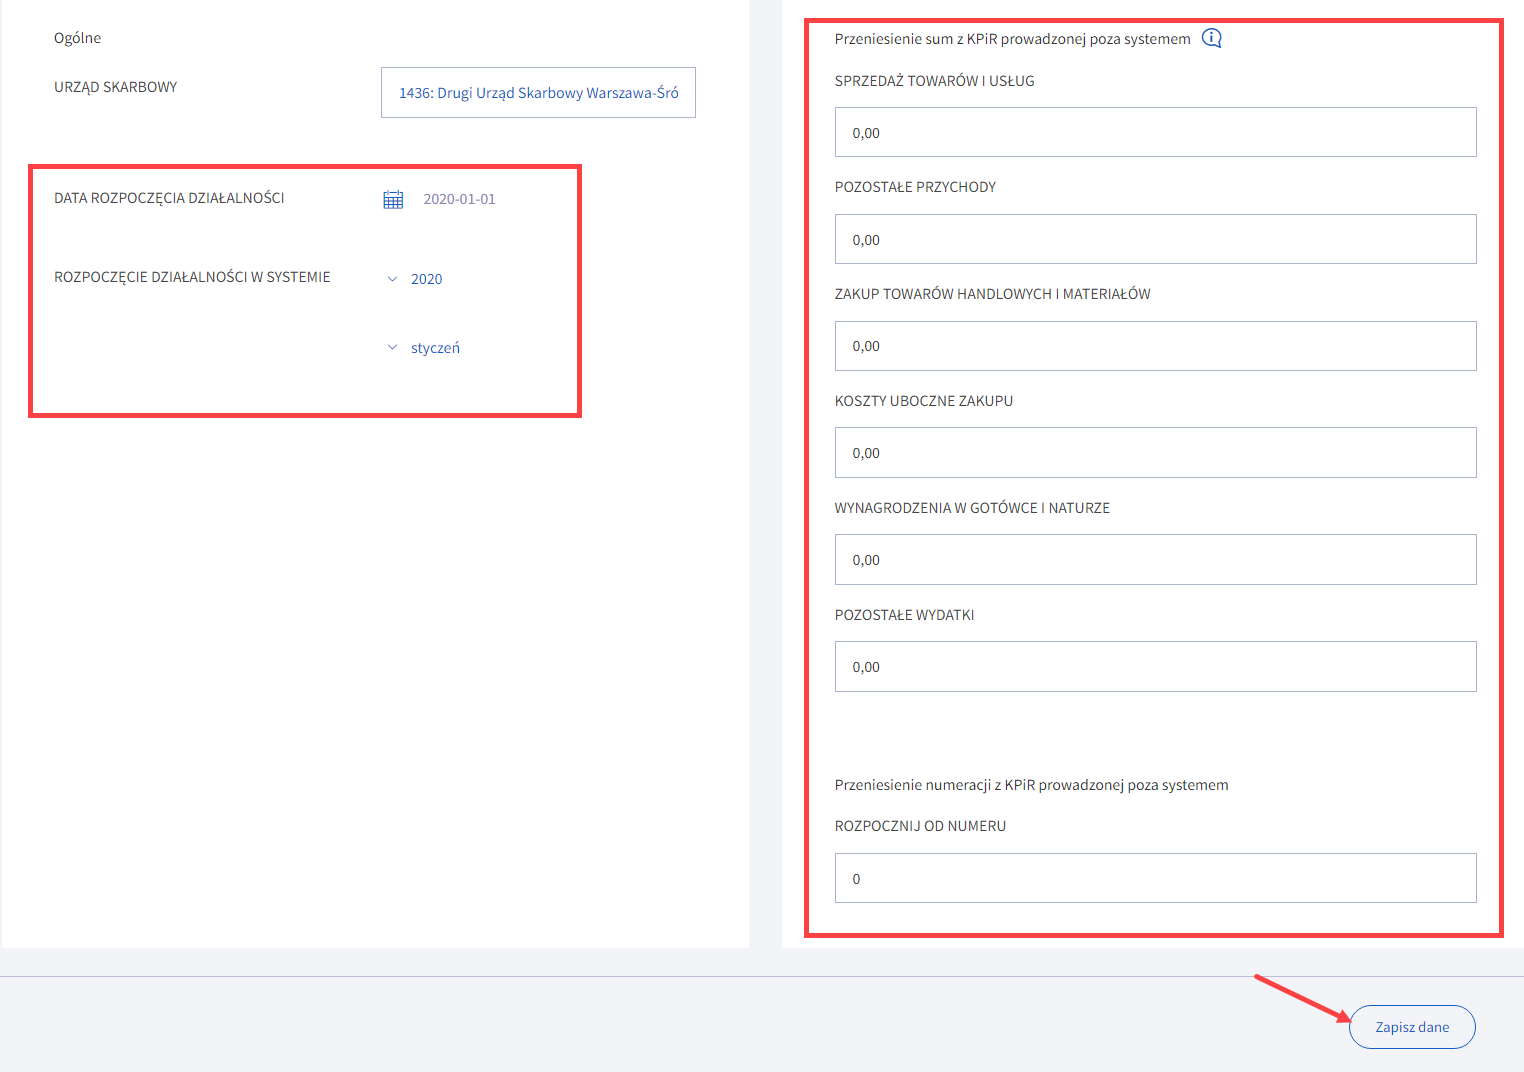Open the calendar date picker icon

[393, 199]
